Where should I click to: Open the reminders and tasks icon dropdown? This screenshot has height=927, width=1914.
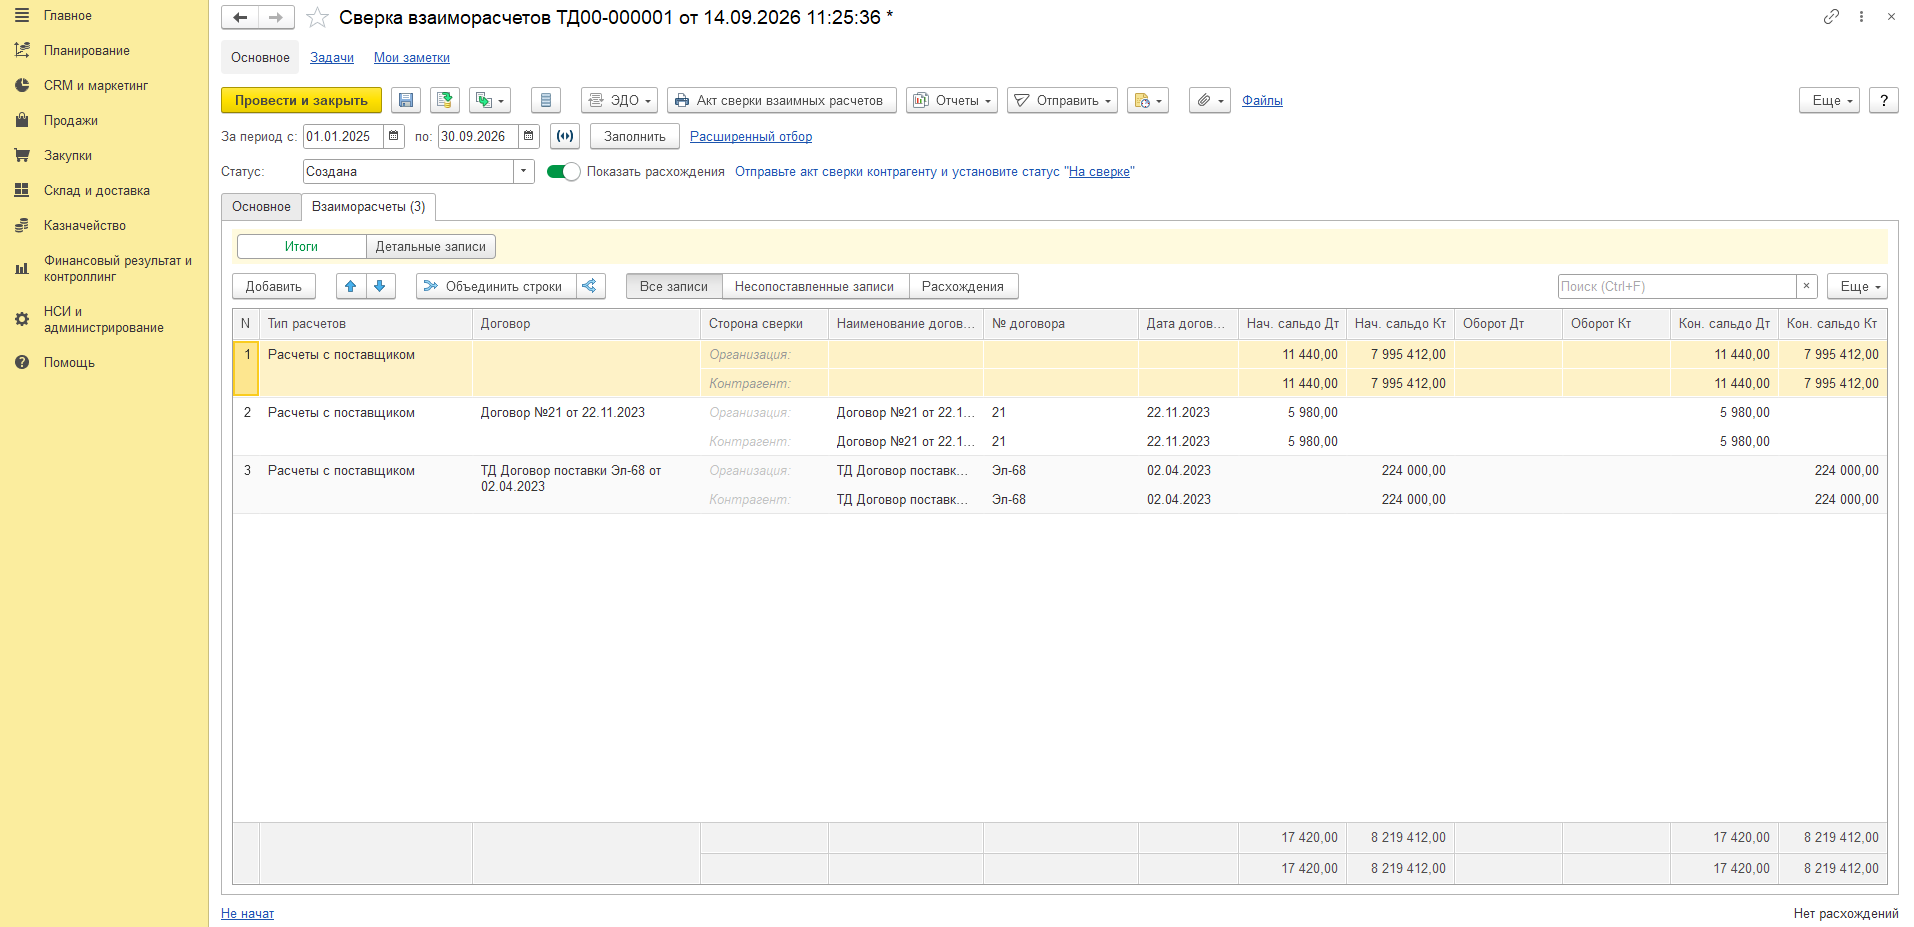(x=1148, y=100)
